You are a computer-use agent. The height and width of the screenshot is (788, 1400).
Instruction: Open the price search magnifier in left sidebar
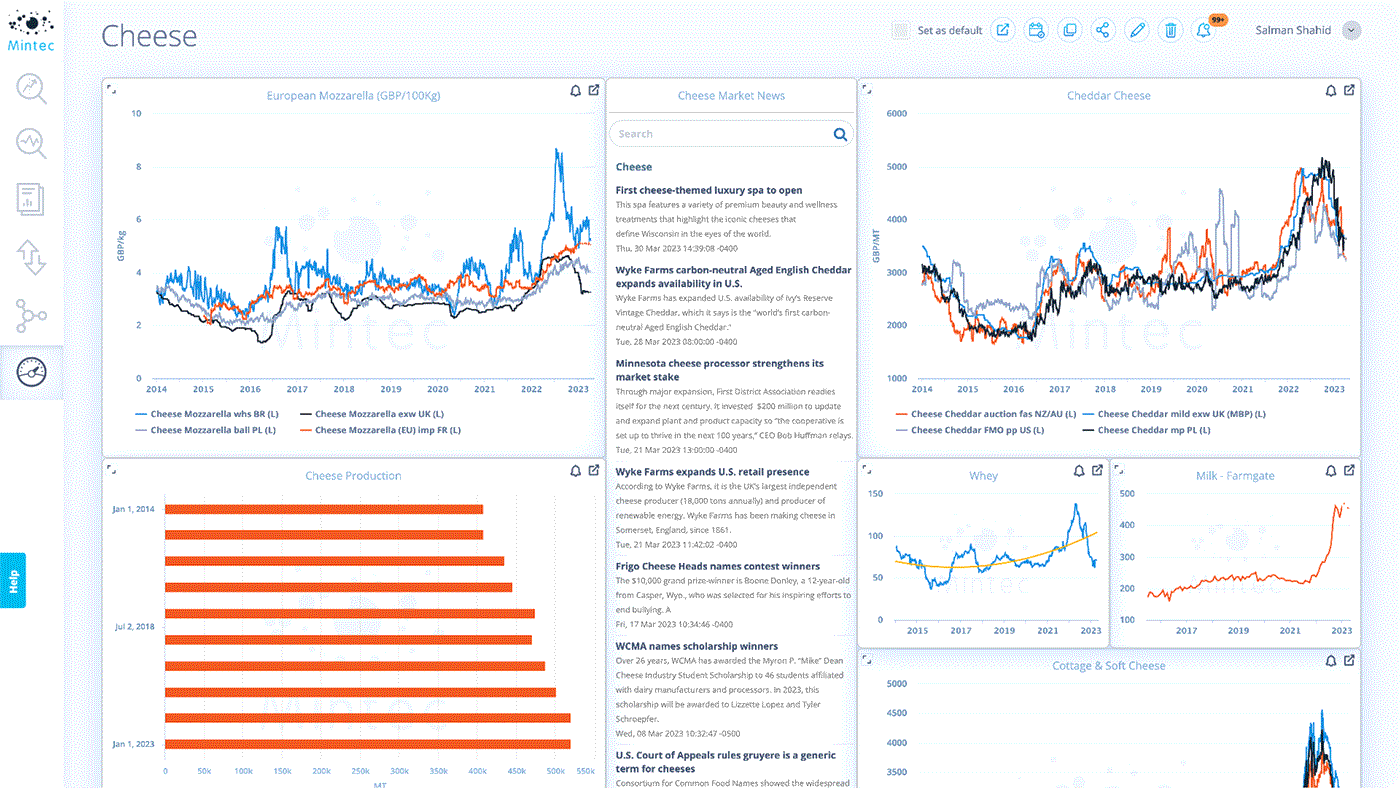pos(30,89)
